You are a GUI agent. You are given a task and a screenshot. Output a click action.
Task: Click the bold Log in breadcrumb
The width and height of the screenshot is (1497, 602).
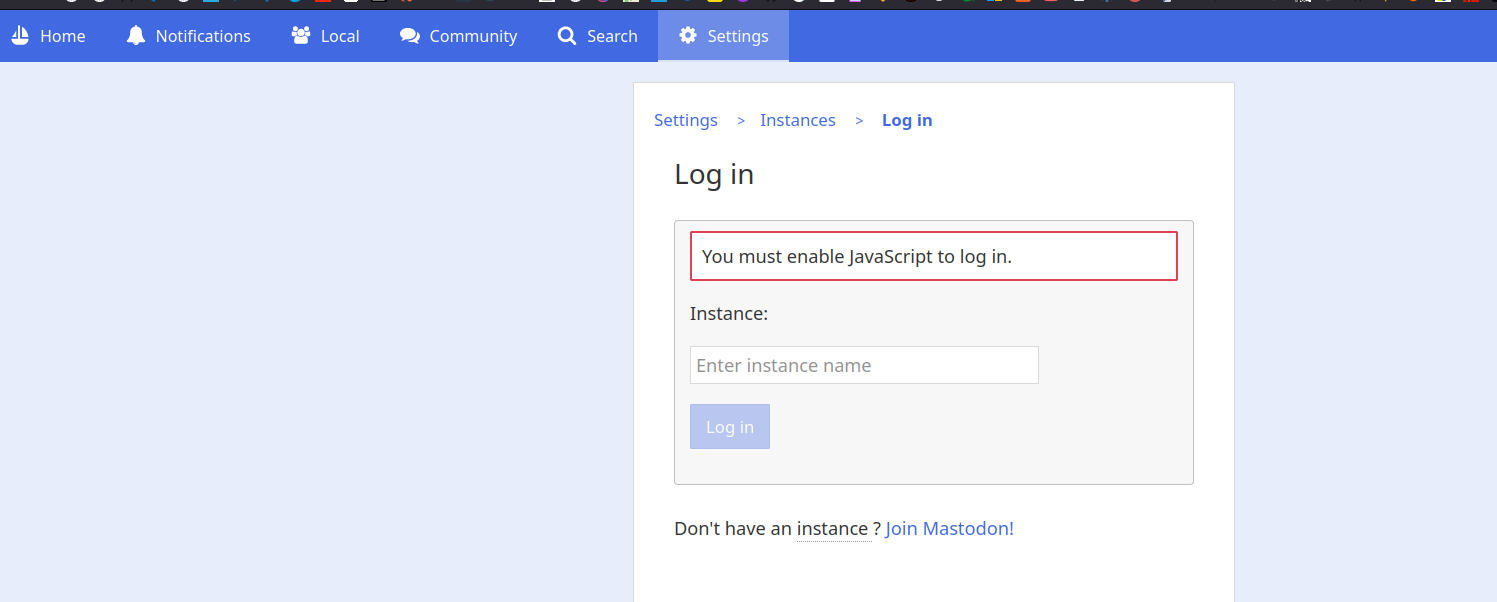[907, 120]
